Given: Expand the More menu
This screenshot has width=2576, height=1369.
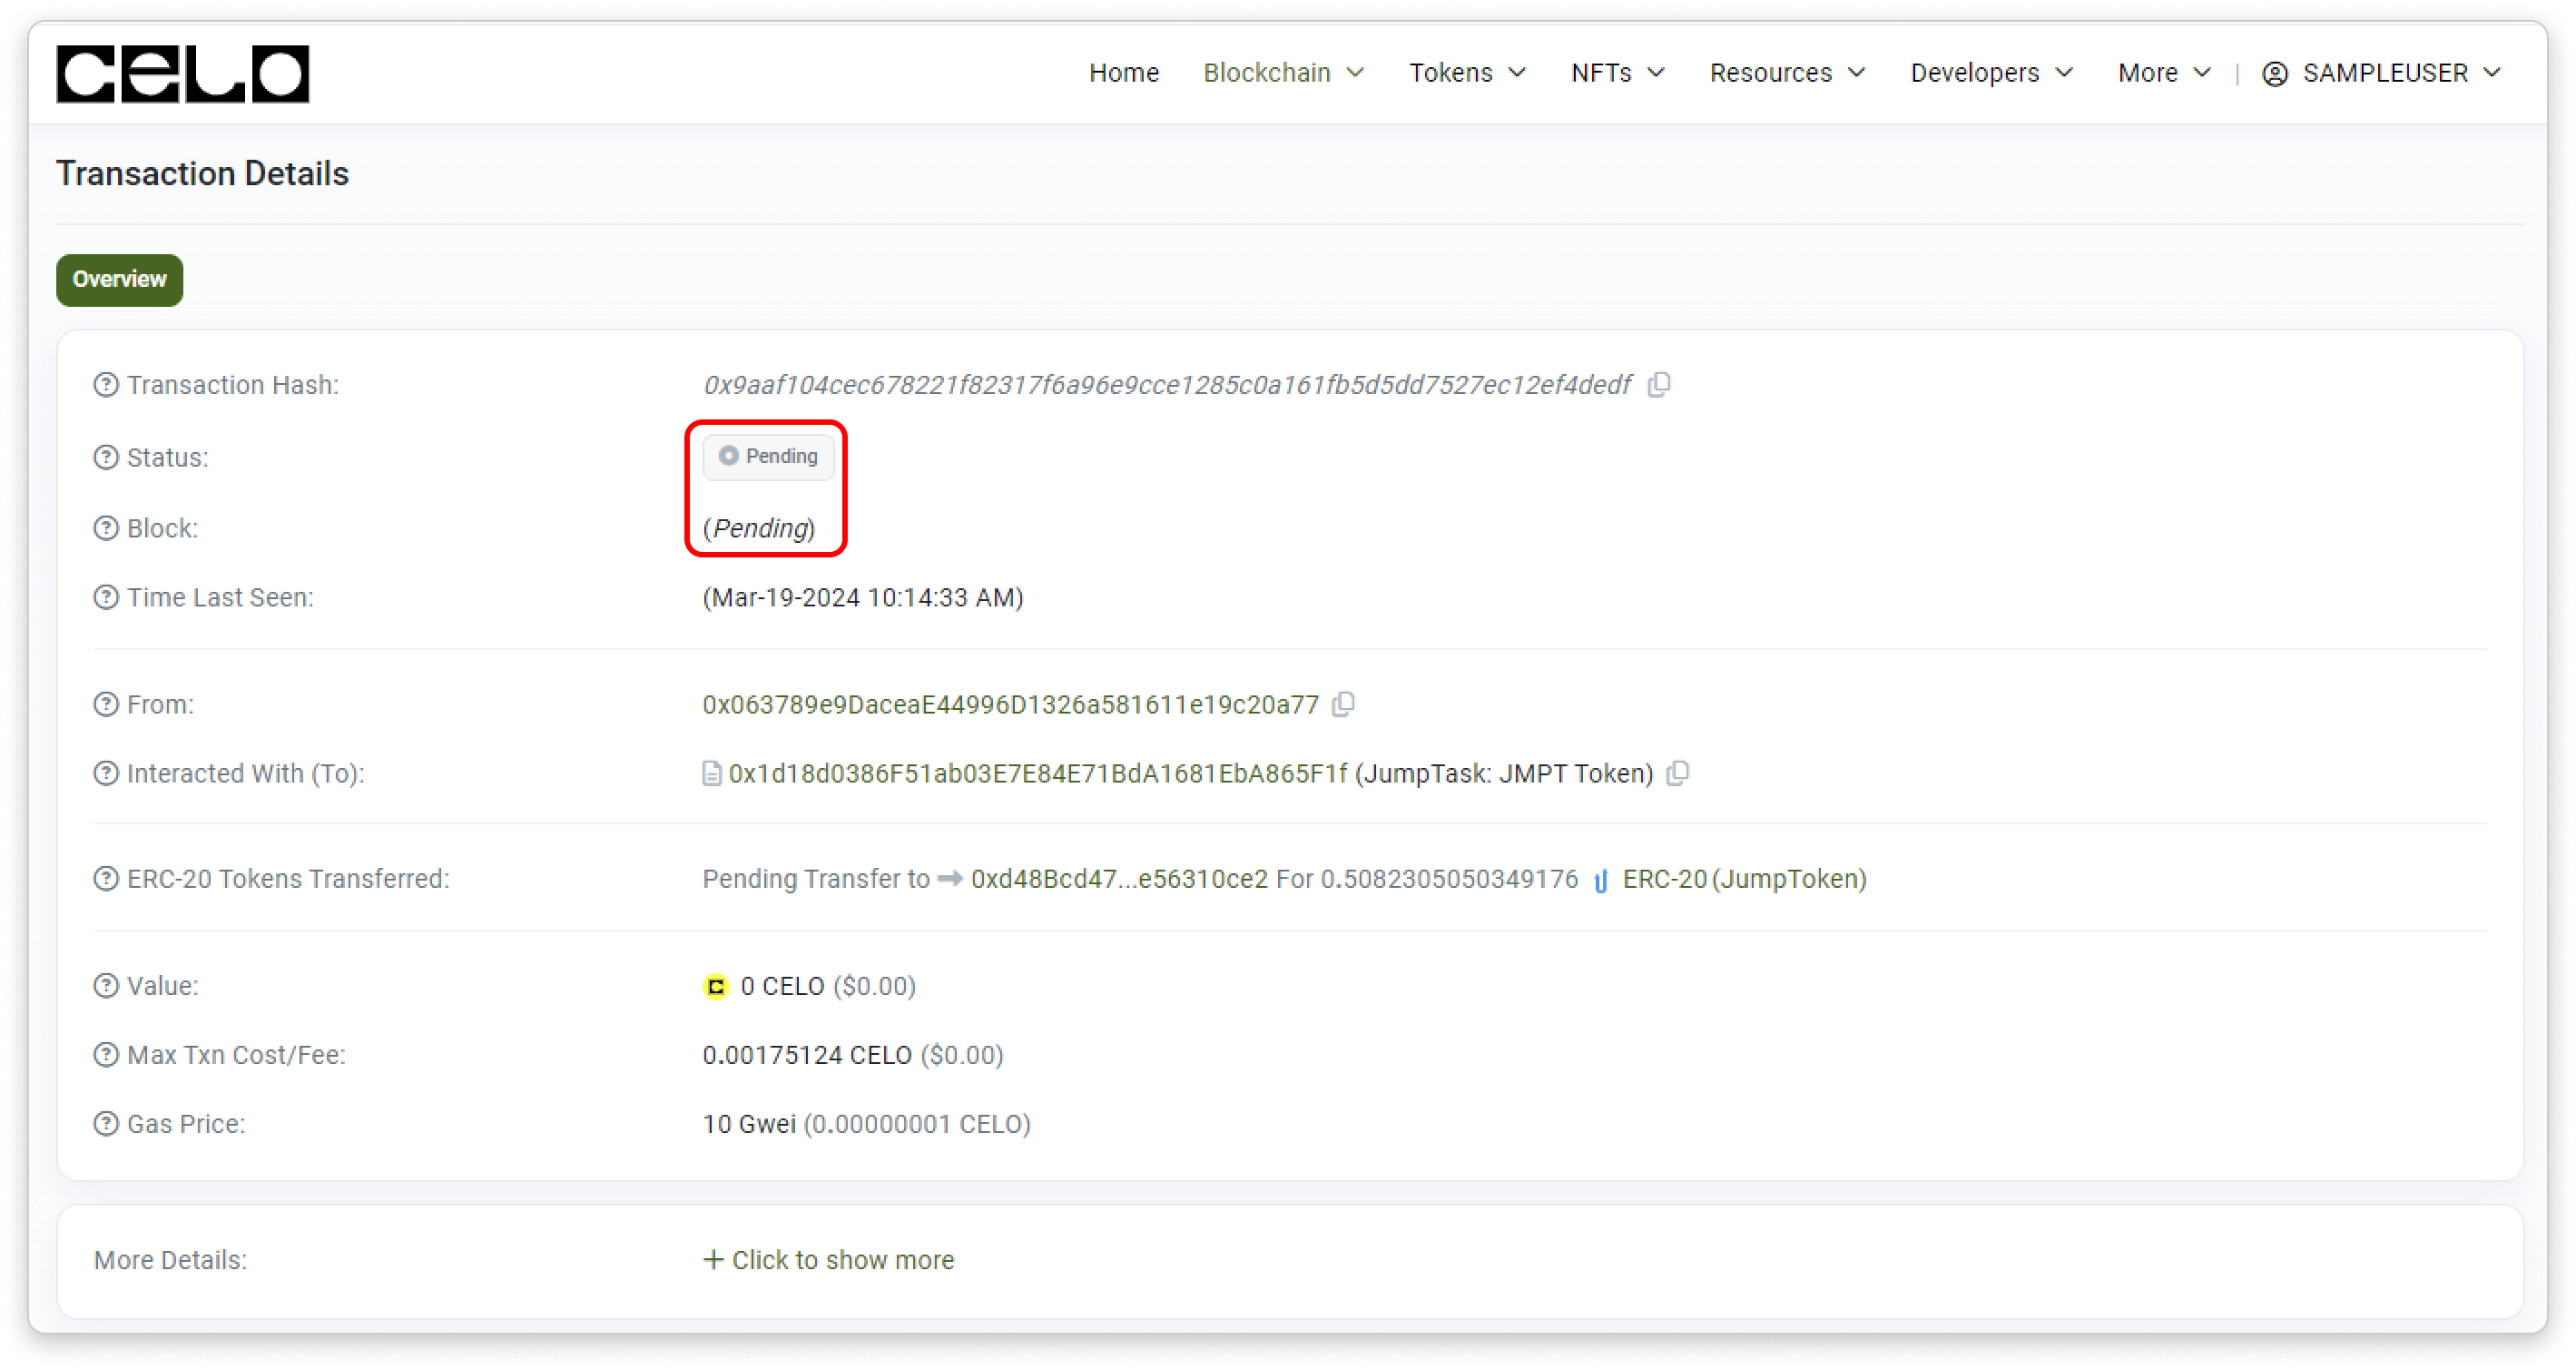Looking at the screenshot, I should (2164, 73).
